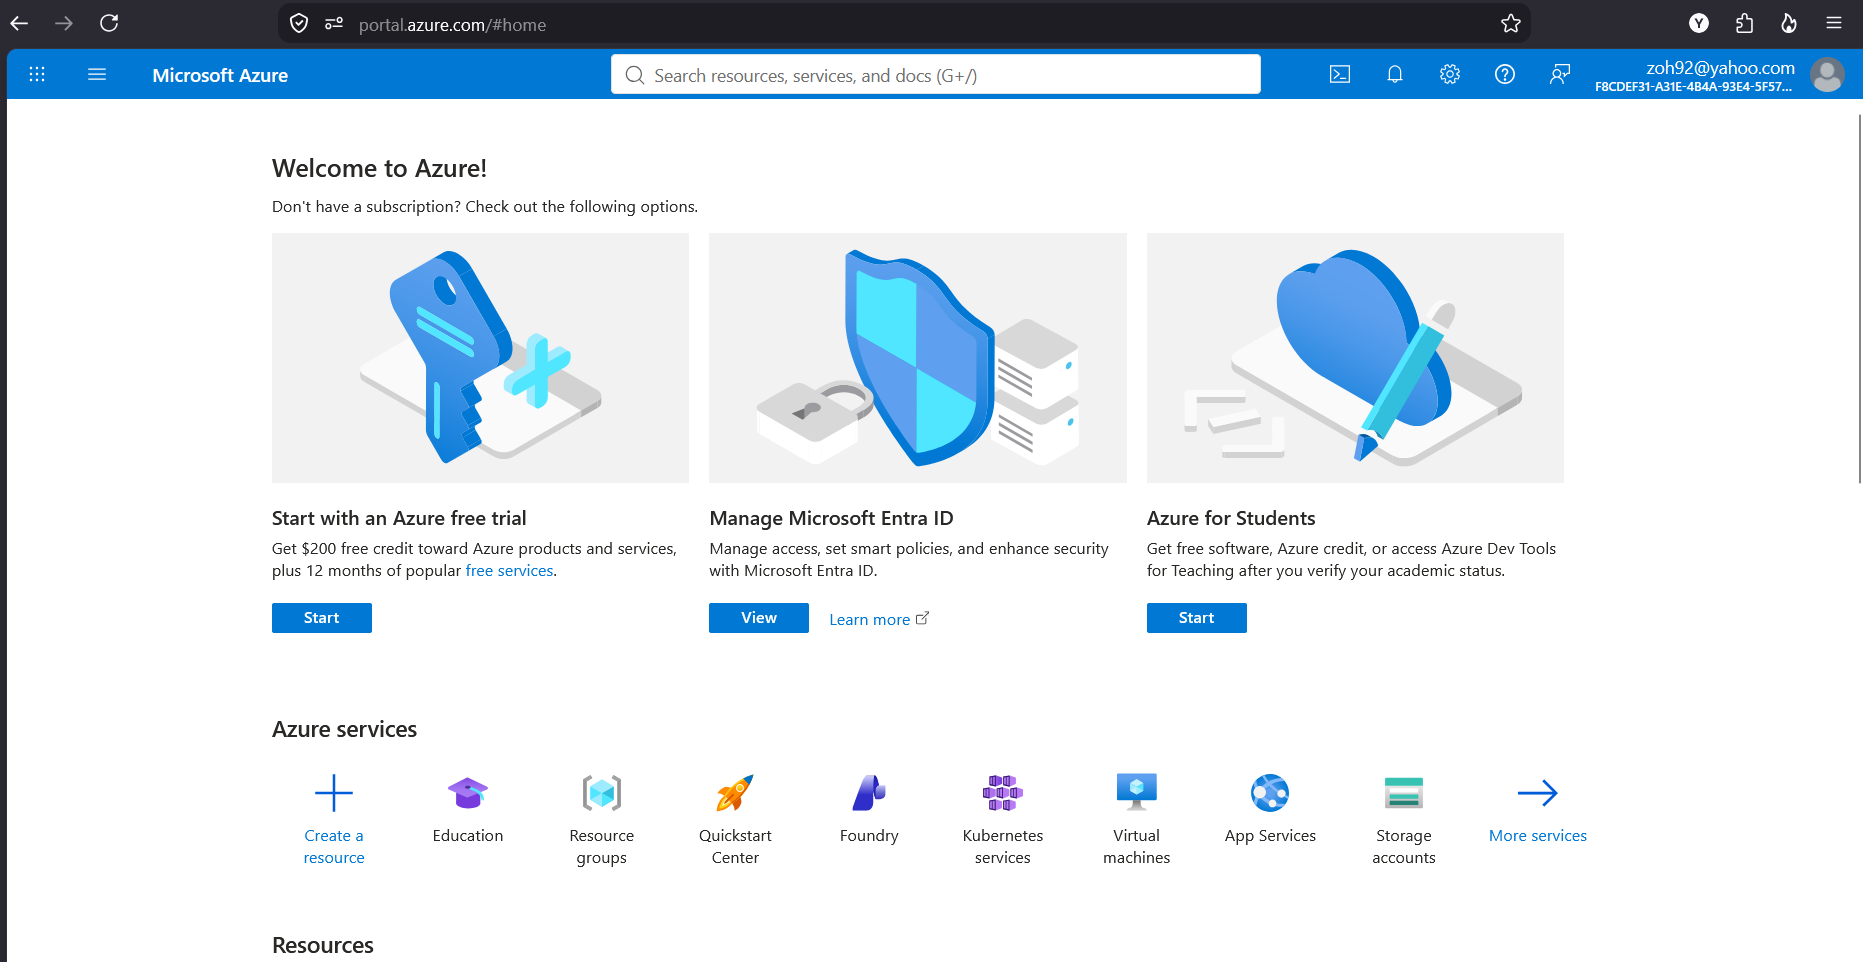Screen dimensions: 1863x962
Task: Click the Manage Microsoft Entra ID title
Action: pyautogui.click(x=831, y=518)
